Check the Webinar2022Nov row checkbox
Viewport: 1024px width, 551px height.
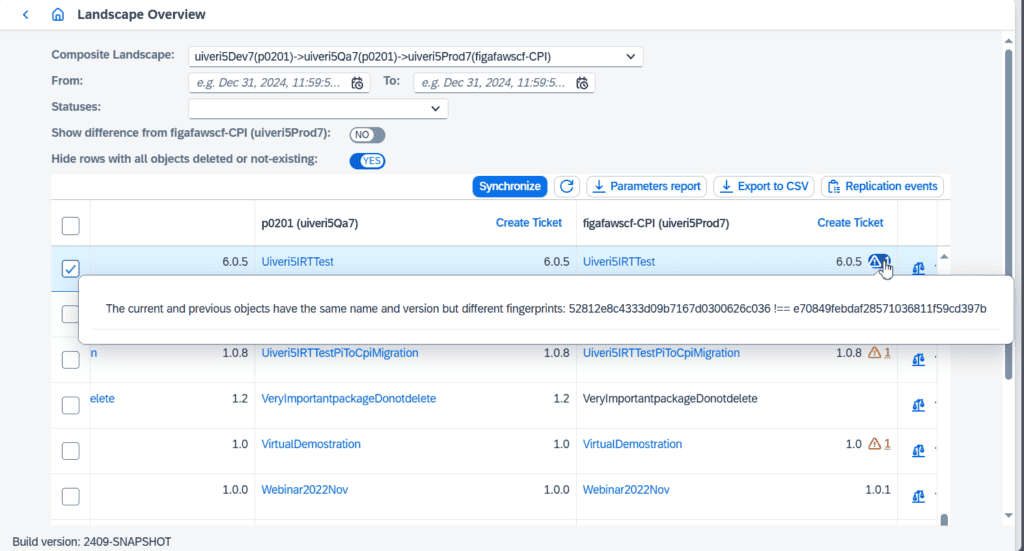(x=71, y=497)
